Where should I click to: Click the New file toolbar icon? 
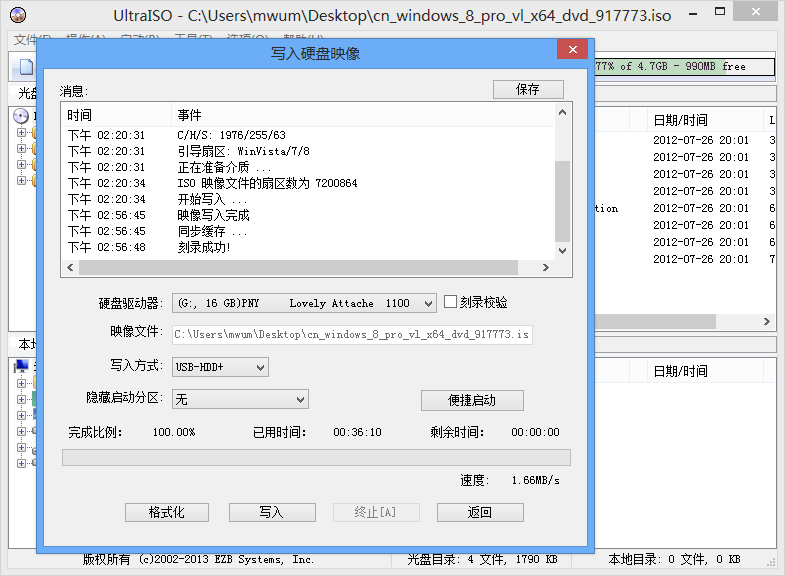click(26, 67)
